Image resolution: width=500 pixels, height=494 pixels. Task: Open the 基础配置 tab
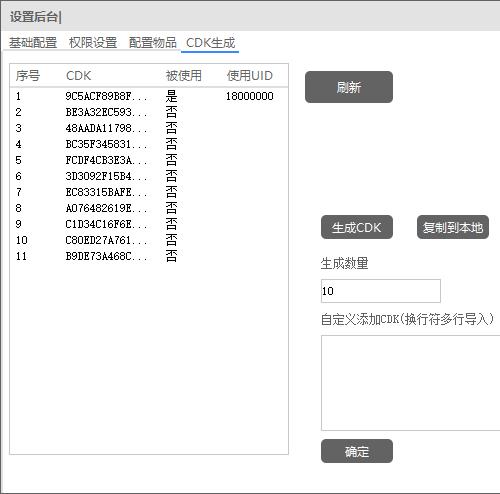pyautogui.click(x=33, y=43)
